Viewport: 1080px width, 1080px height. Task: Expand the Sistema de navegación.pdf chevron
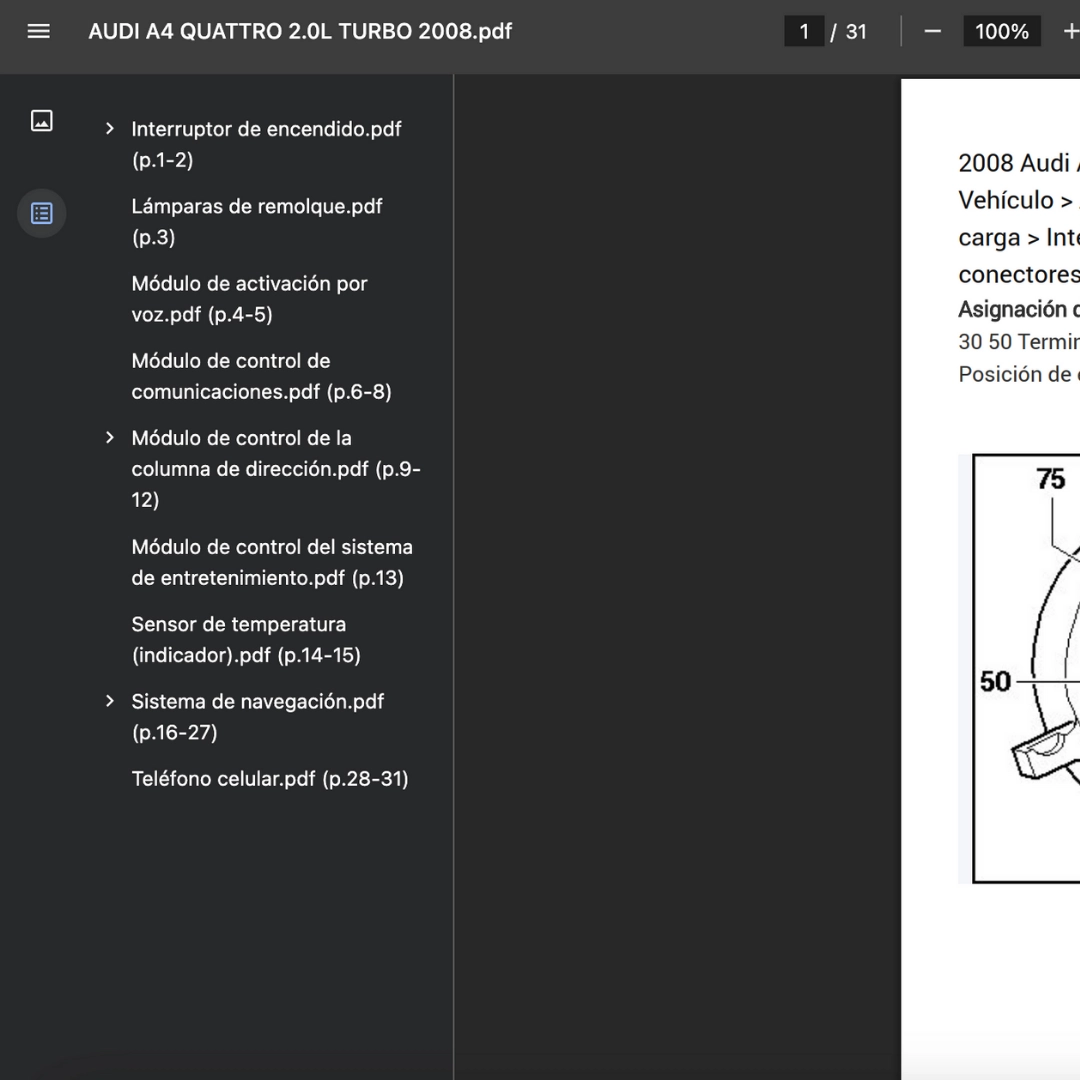pyautogui.click(x=110, y=701)
